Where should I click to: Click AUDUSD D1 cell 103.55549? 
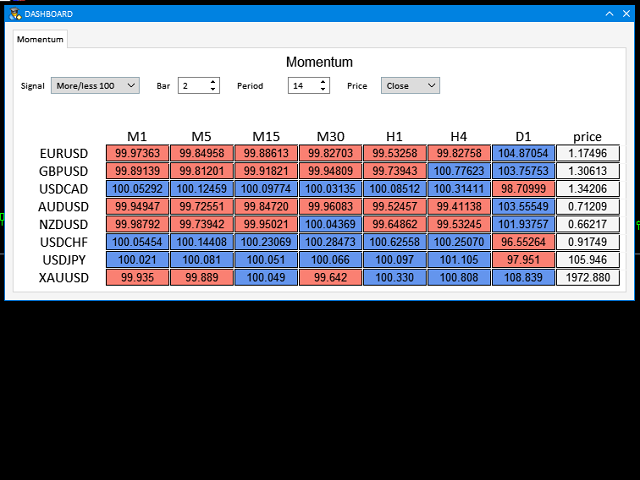(x=523, y=206)
